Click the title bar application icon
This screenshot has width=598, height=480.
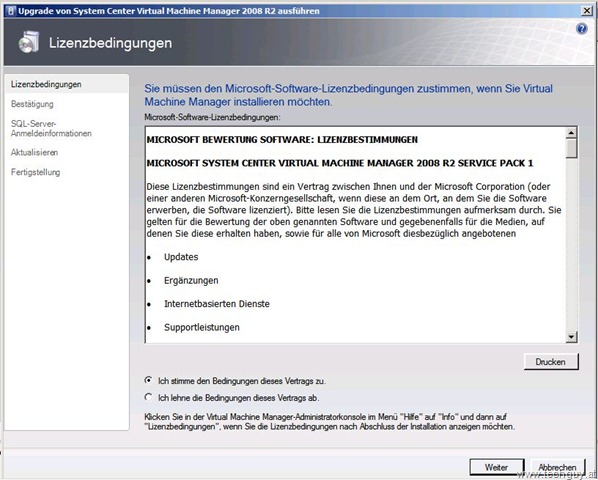click(11, 11)
